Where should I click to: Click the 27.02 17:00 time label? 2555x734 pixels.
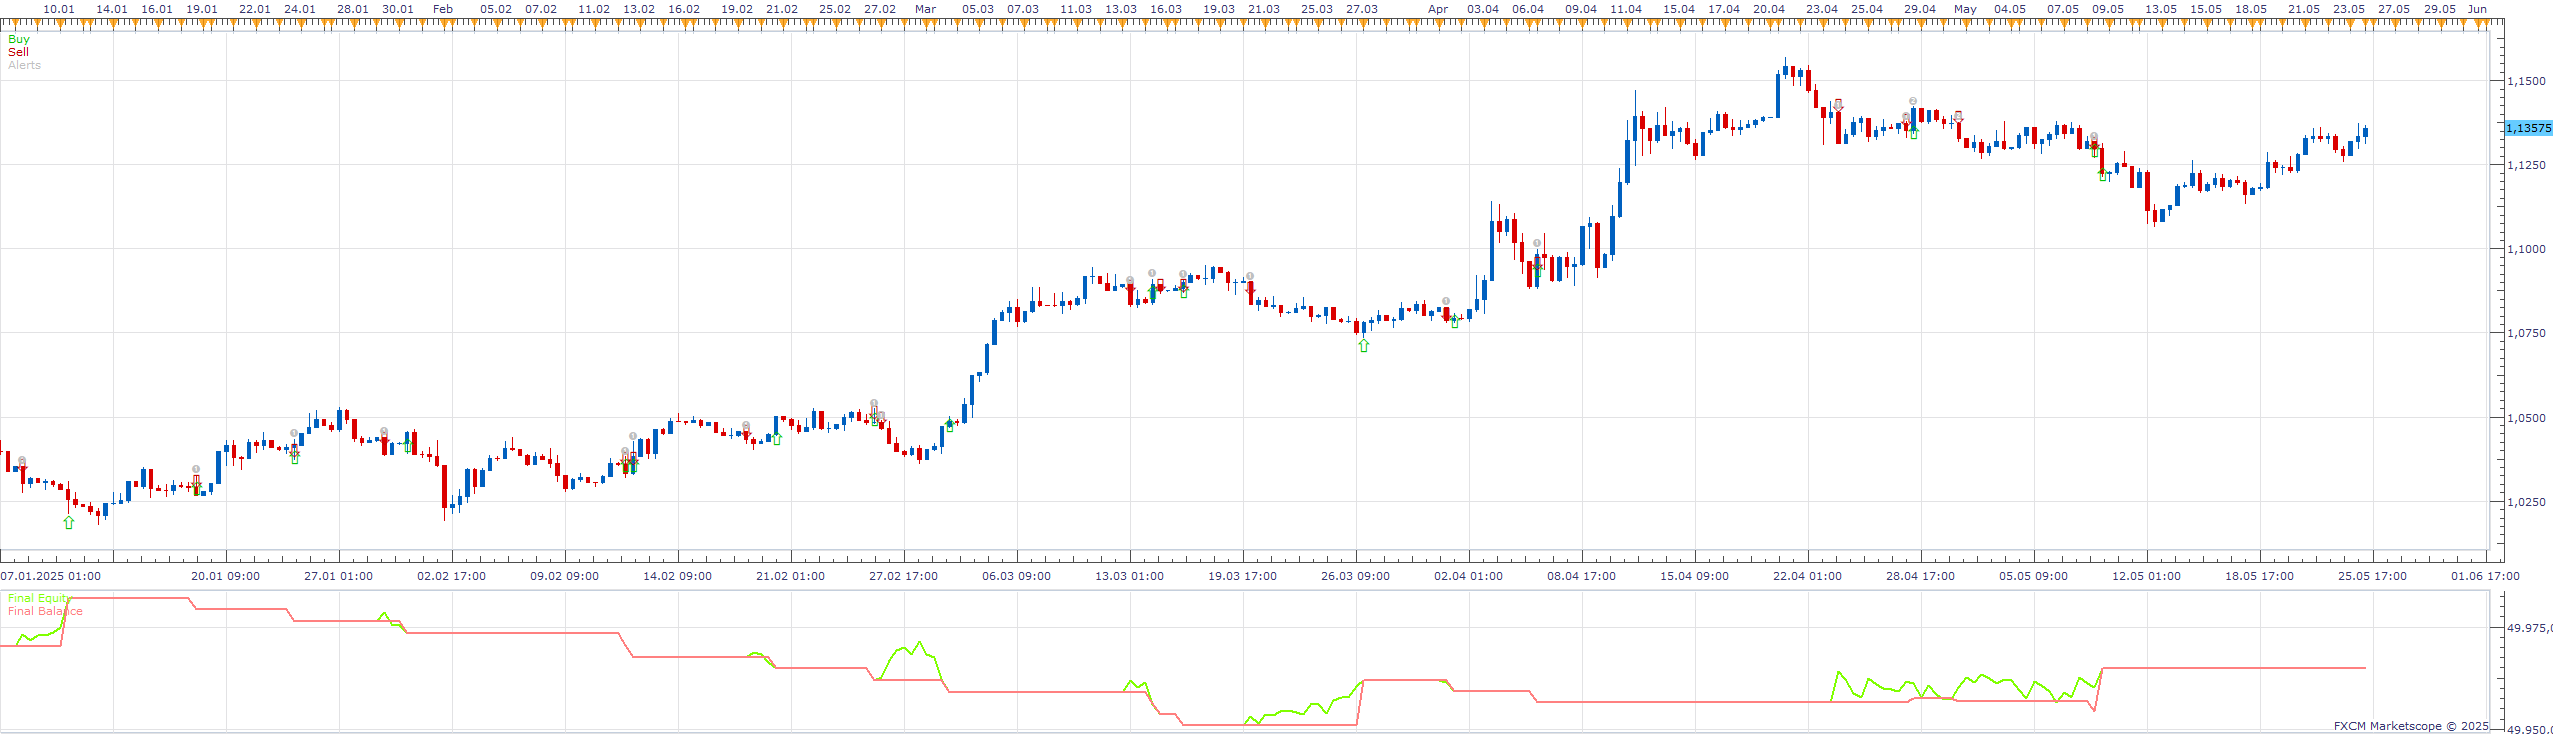click(x=904, y=576)
